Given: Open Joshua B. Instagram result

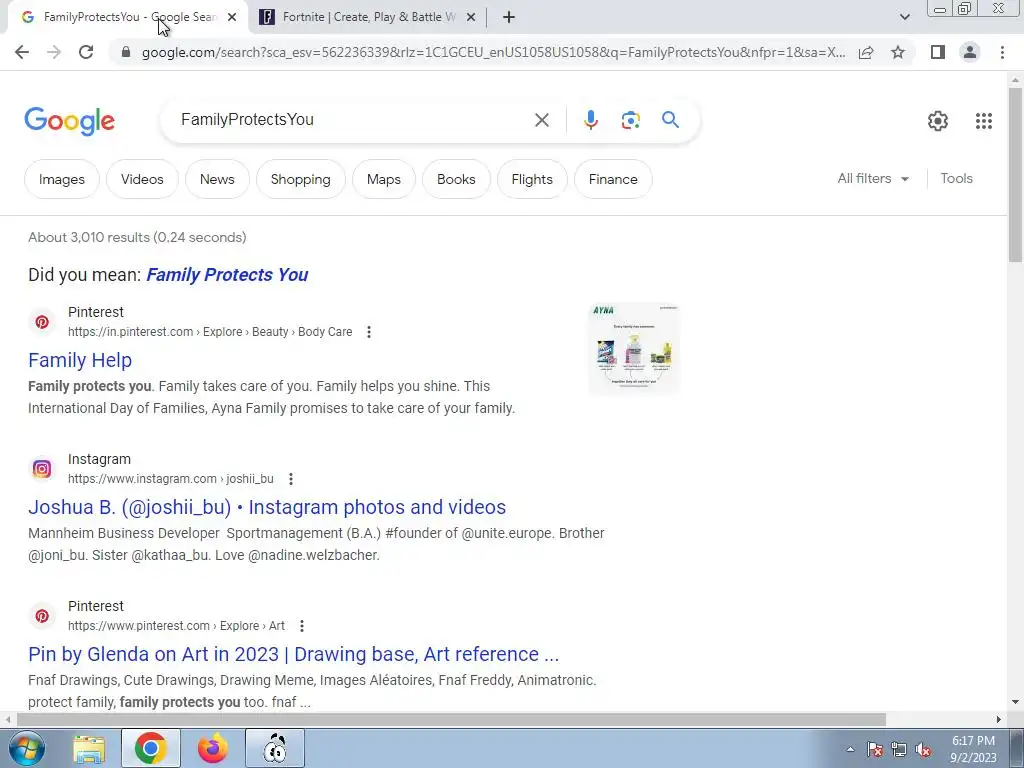Looking at the screenshot, I should point(267,507).
